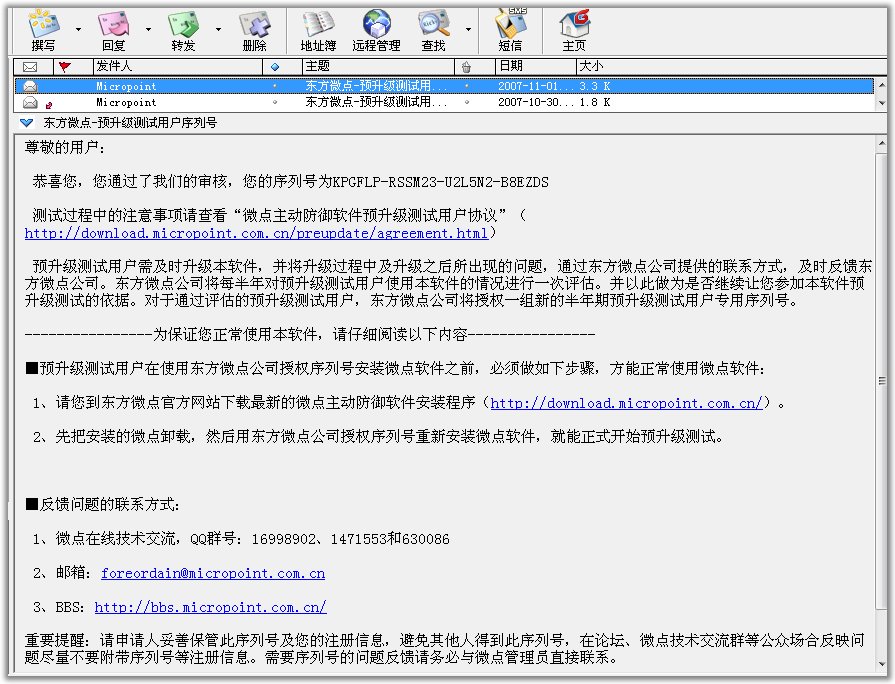Image resolution: width=895 pixels, height=684 pixels.
Task: Sort mails by 日期 column
Action: click(x=535, y=67)
